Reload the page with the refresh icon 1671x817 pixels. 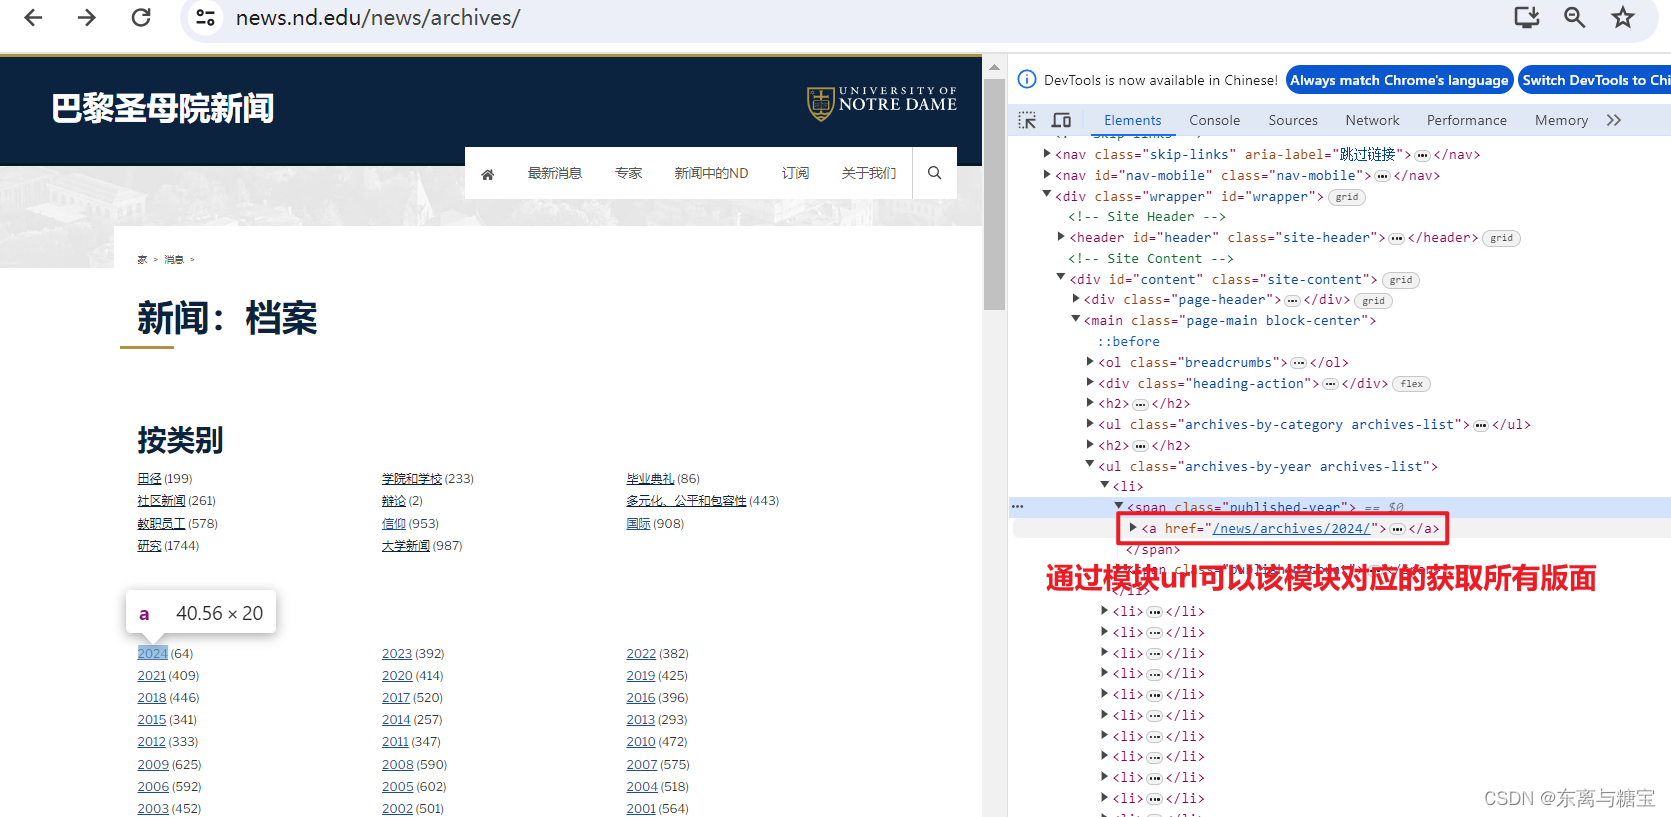click(x=141, y=17)
